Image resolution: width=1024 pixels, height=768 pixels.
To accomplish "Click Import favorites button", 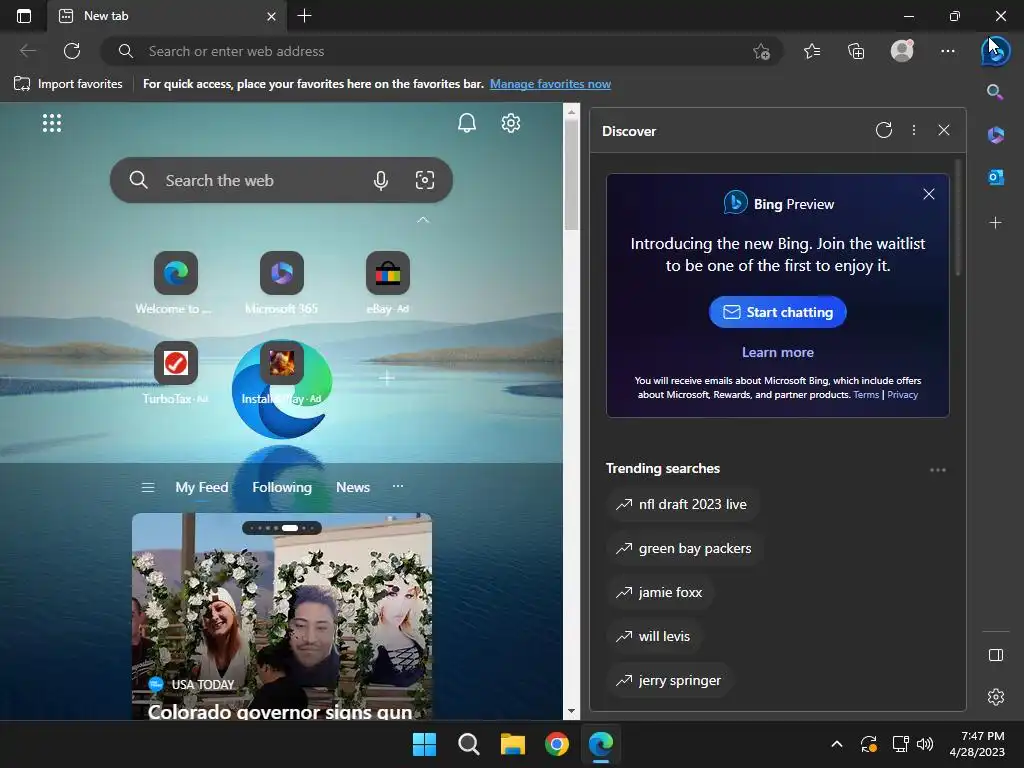I will [68, 84].
